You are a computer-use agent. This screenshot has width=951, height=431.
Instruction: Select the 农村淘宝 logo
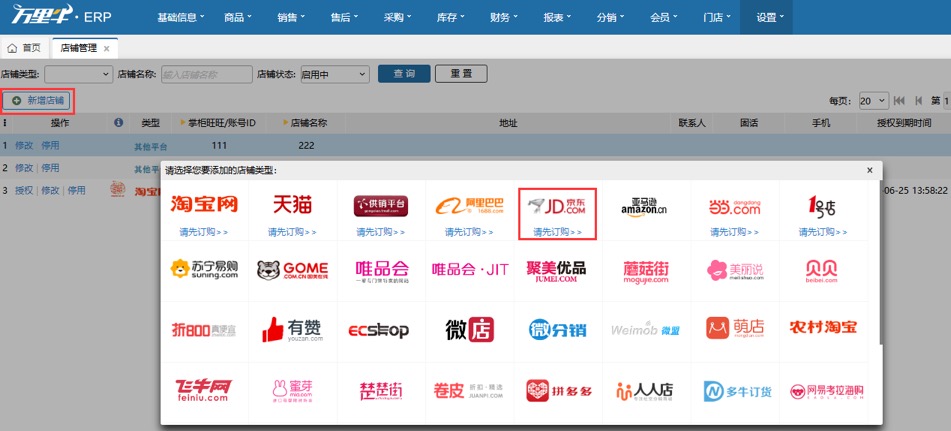click(x=823, y=328)
